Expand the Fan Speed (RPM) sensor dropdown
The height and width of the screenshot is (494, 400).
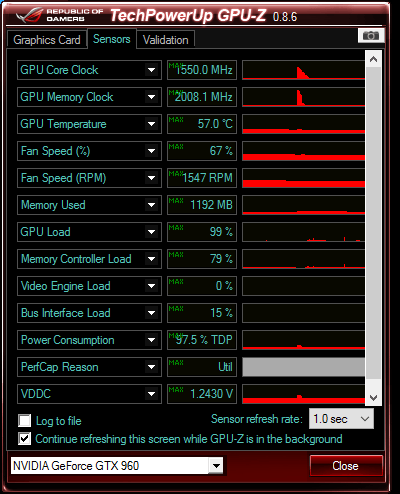[152, 178]
